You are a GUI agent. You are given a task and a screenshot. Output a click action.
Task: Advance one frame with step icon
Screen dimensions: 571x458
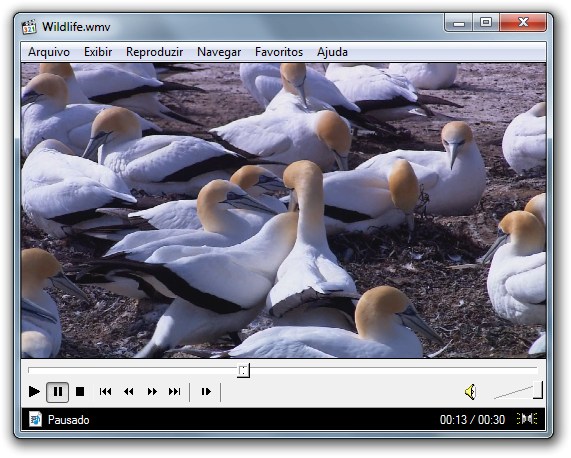[206, 392]
